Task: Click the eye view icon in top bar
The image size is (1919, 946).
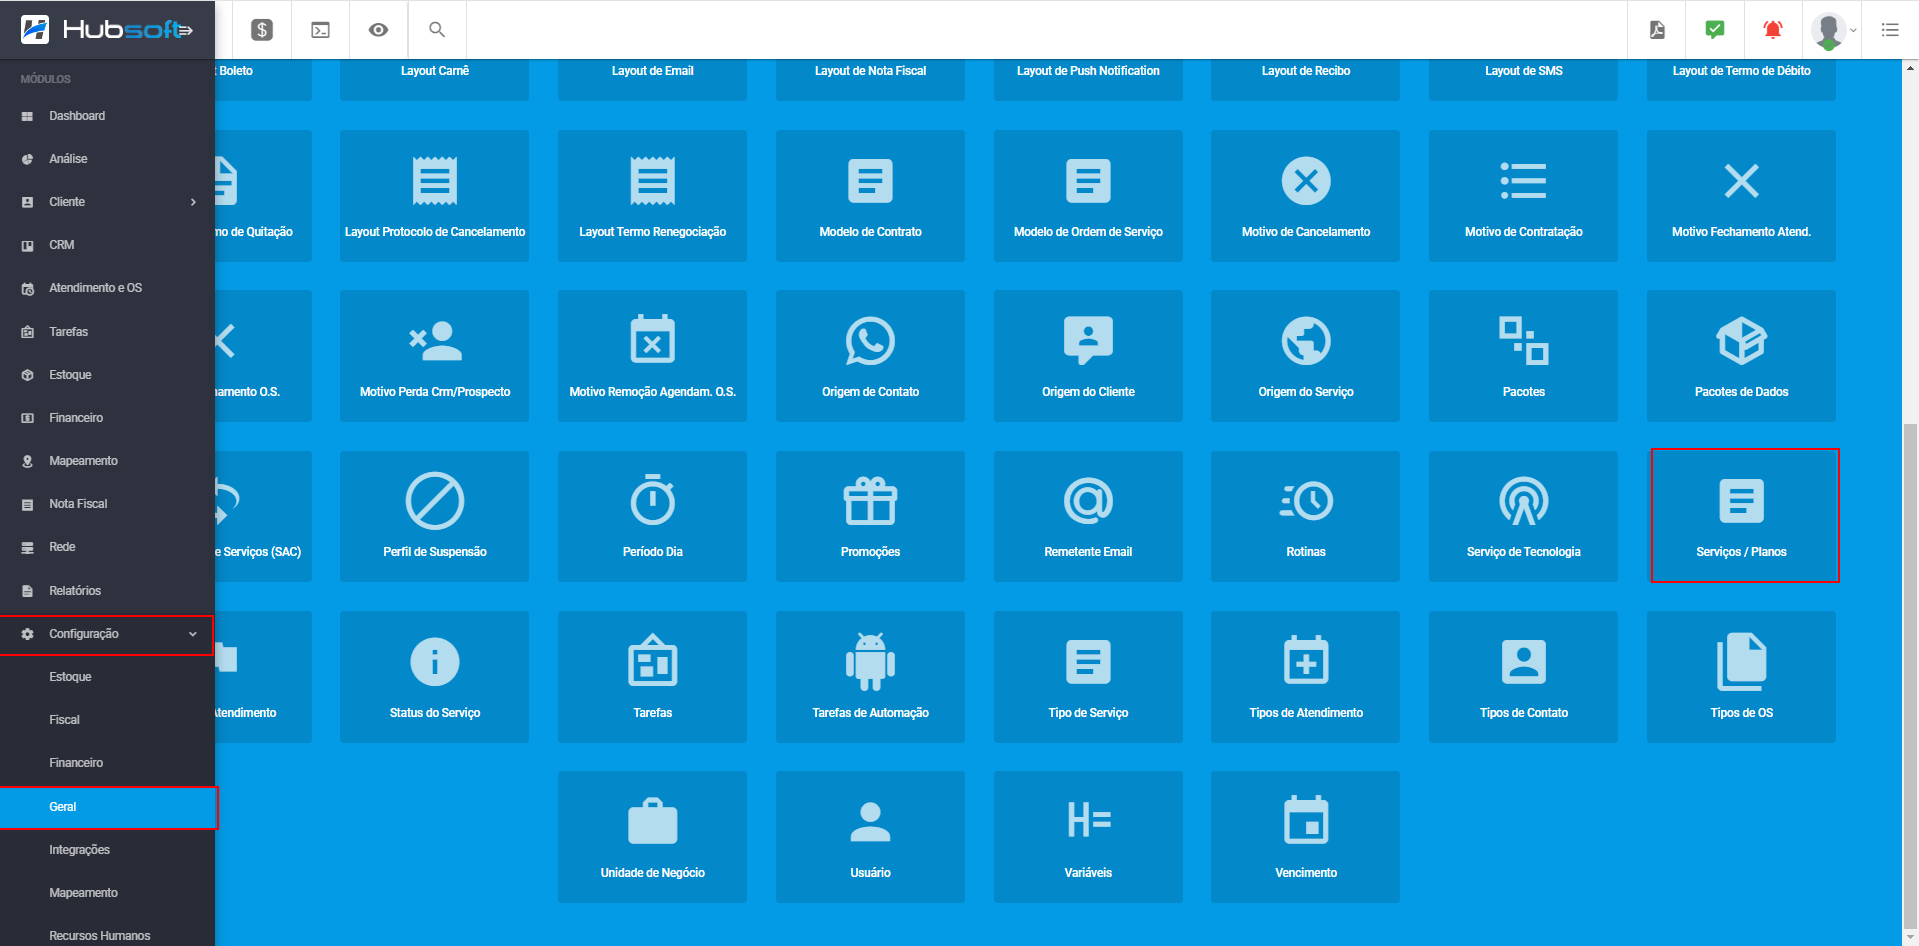Action: (378, 30)
